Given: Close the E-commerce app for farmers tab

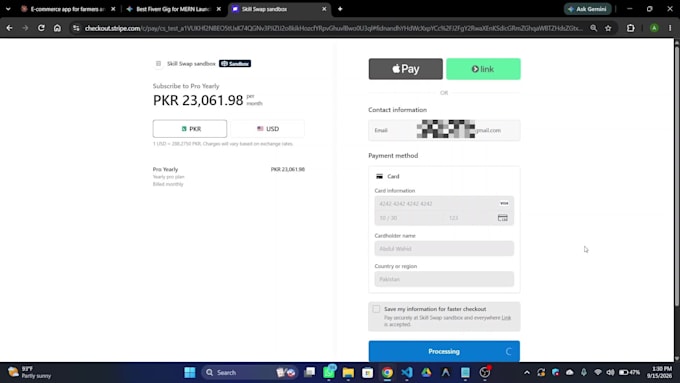Looking at the screenshot, I should tap(113, 9).
